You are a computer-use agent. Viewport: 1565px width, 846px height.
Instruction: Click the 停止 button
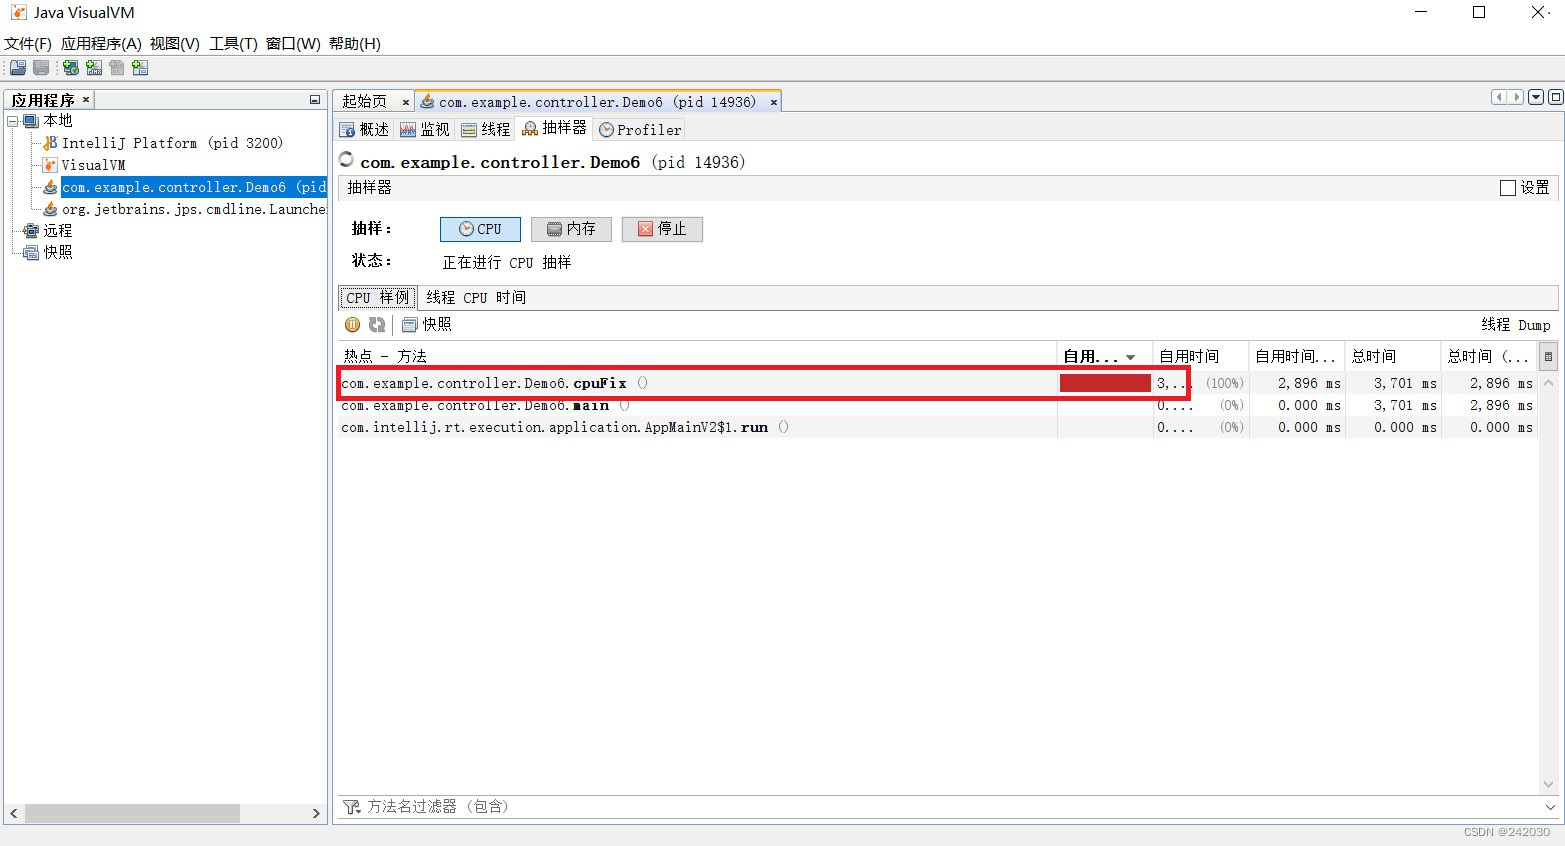(x=662, y=229)
